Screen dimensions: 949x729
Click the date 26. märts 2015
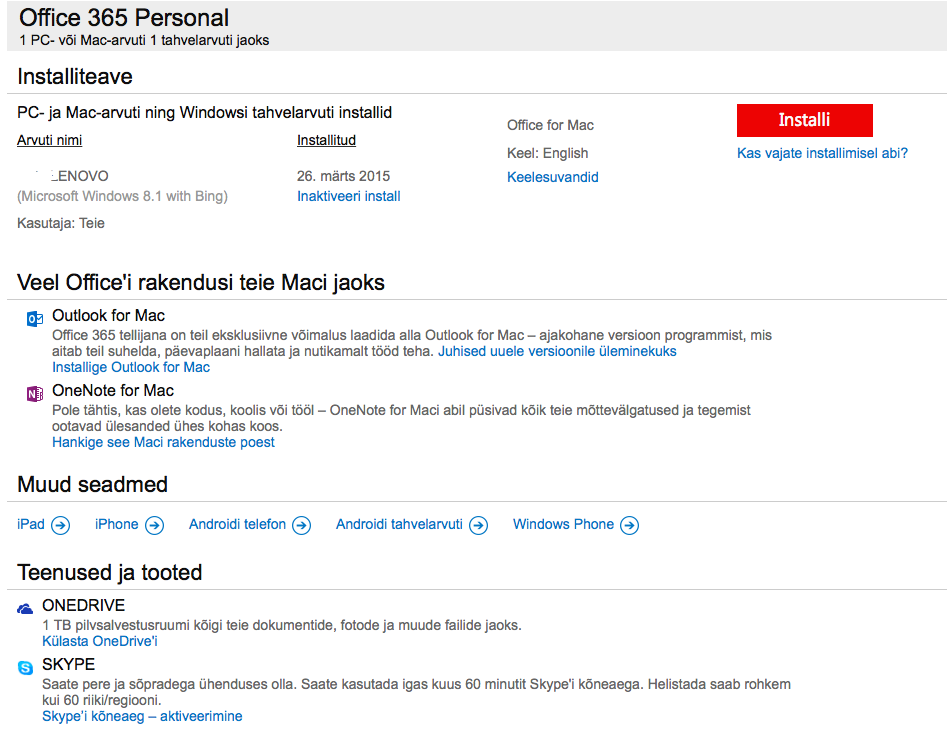343,176
